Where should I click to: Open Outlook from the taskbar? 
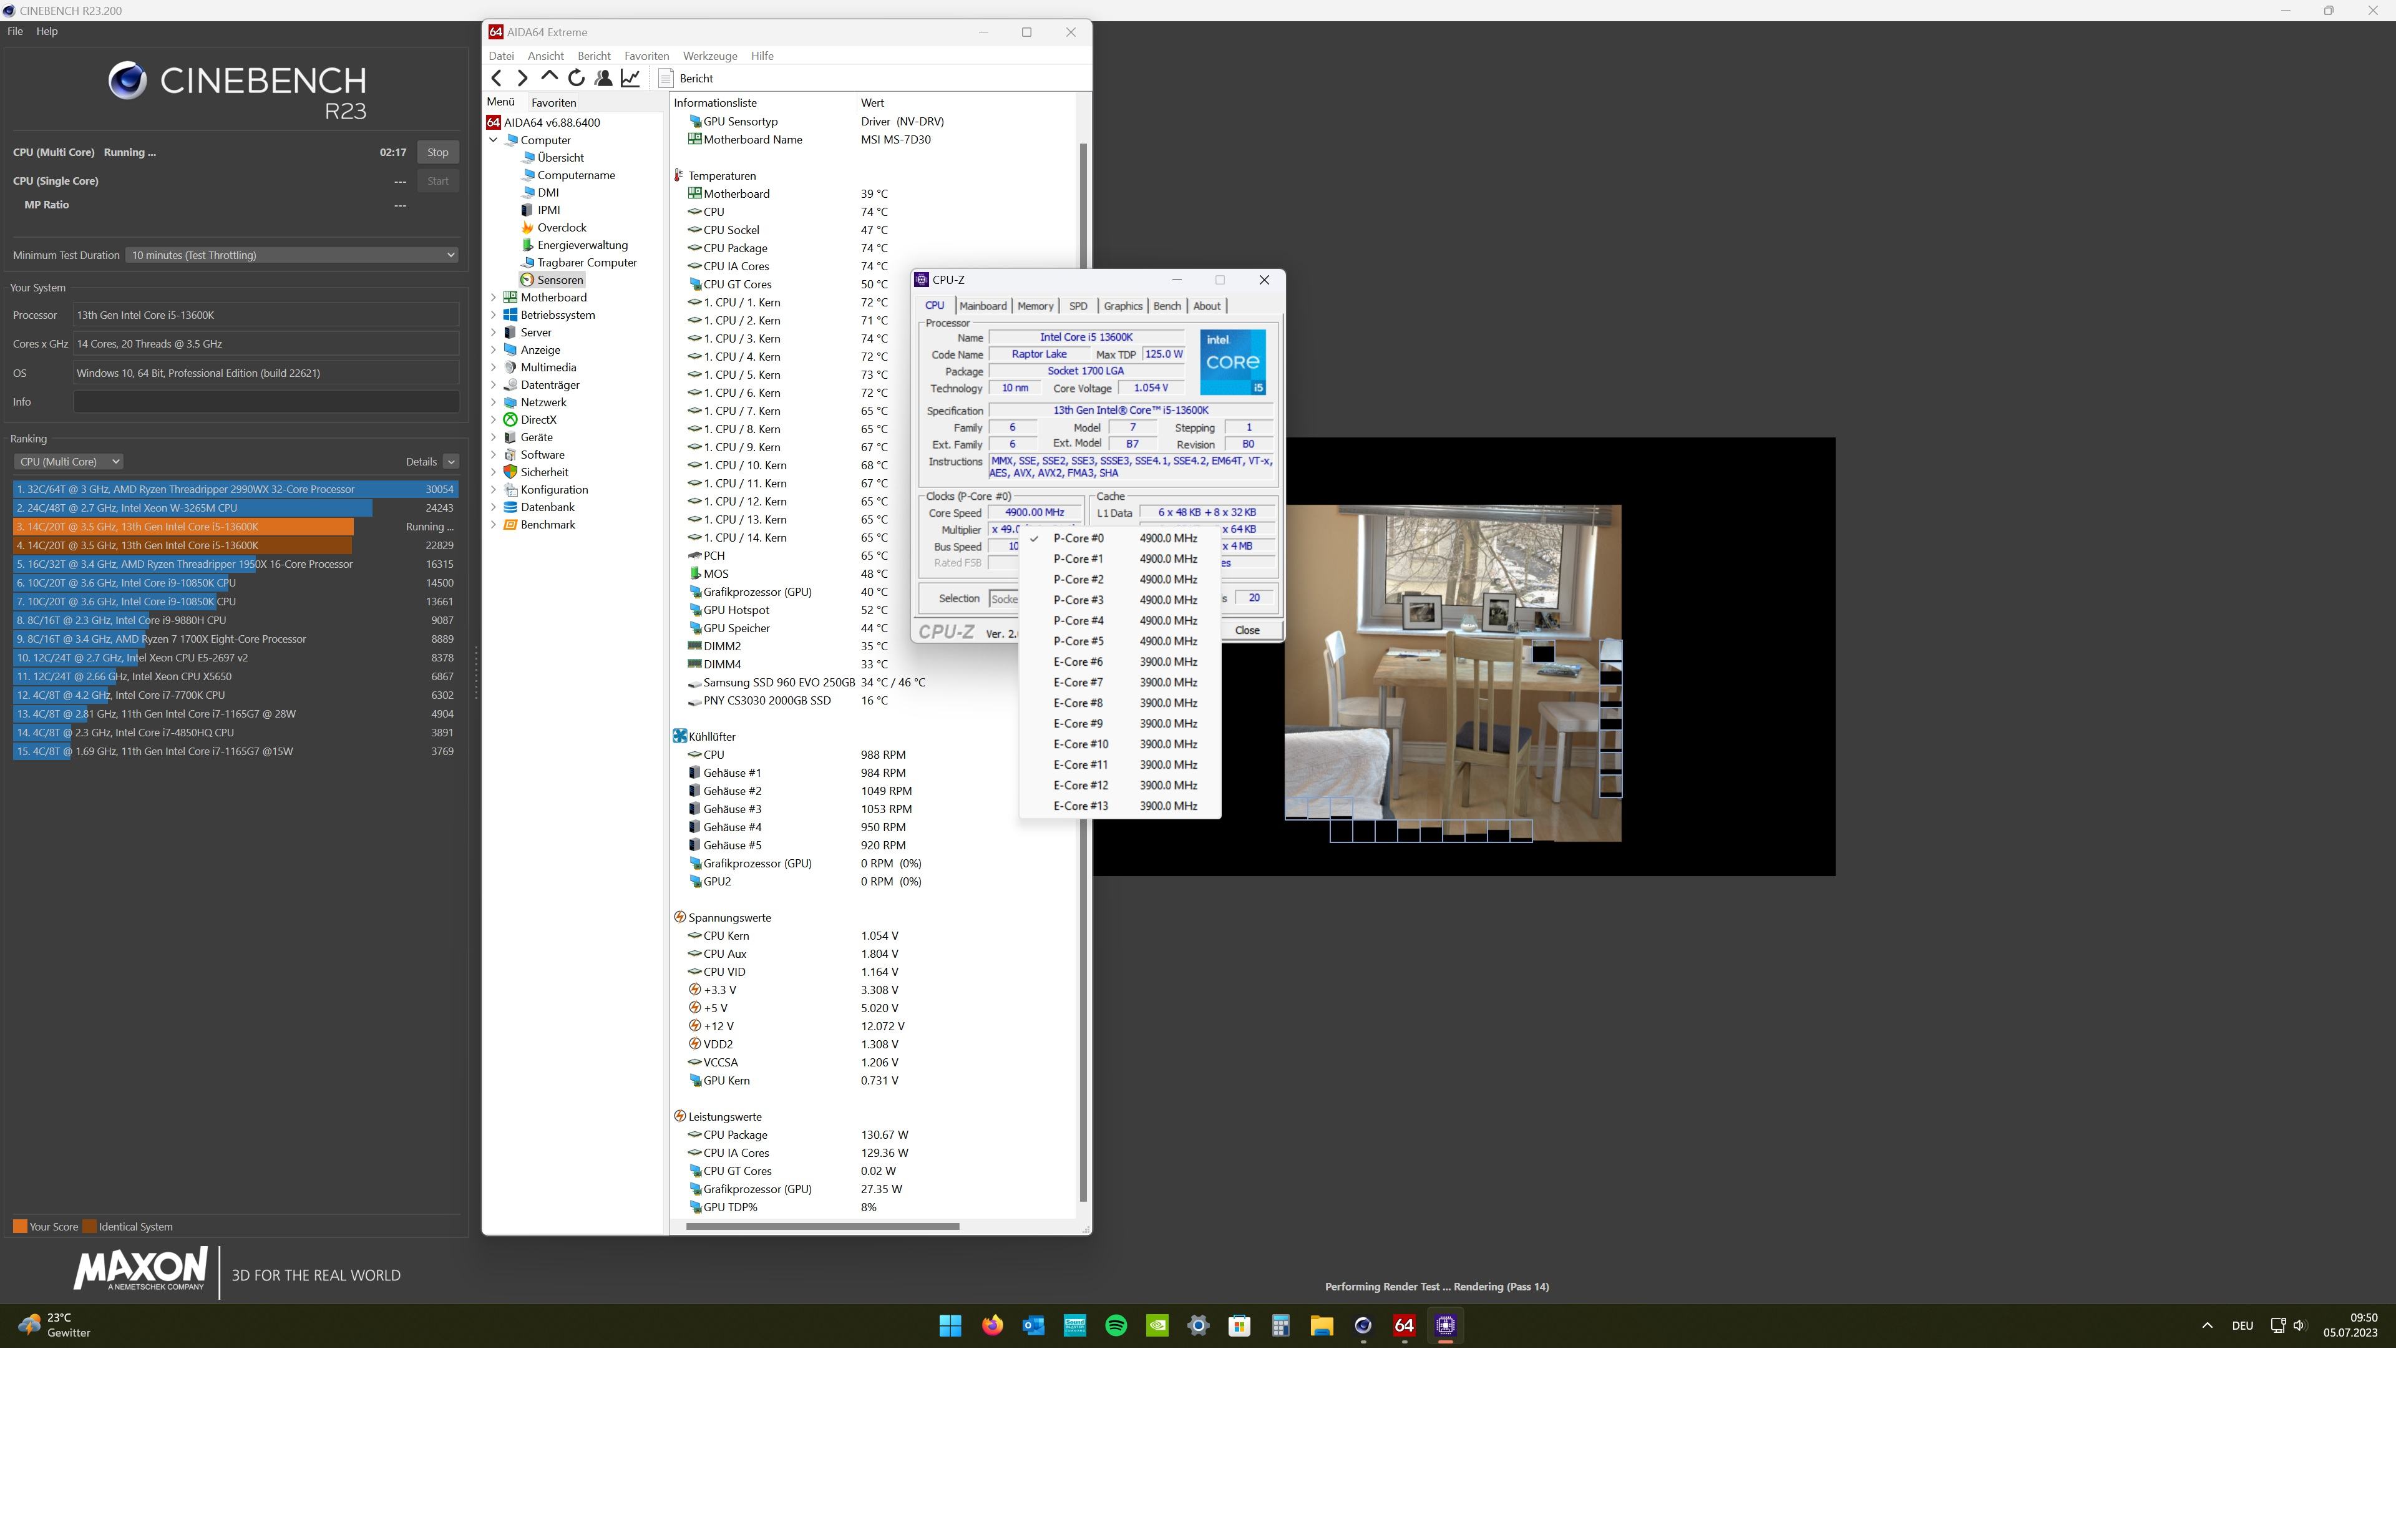click(1033, 1325)
